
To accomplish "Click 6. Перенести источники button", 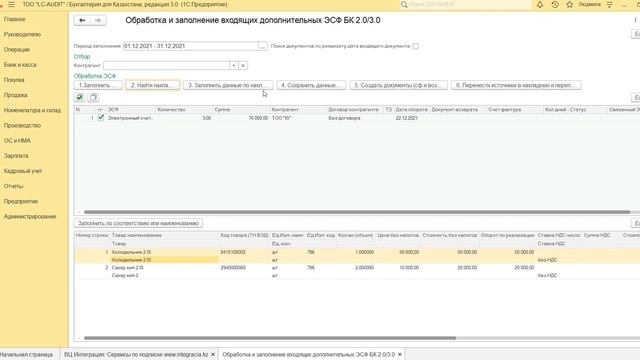I will pyautogui.click(x=516, y=85).
